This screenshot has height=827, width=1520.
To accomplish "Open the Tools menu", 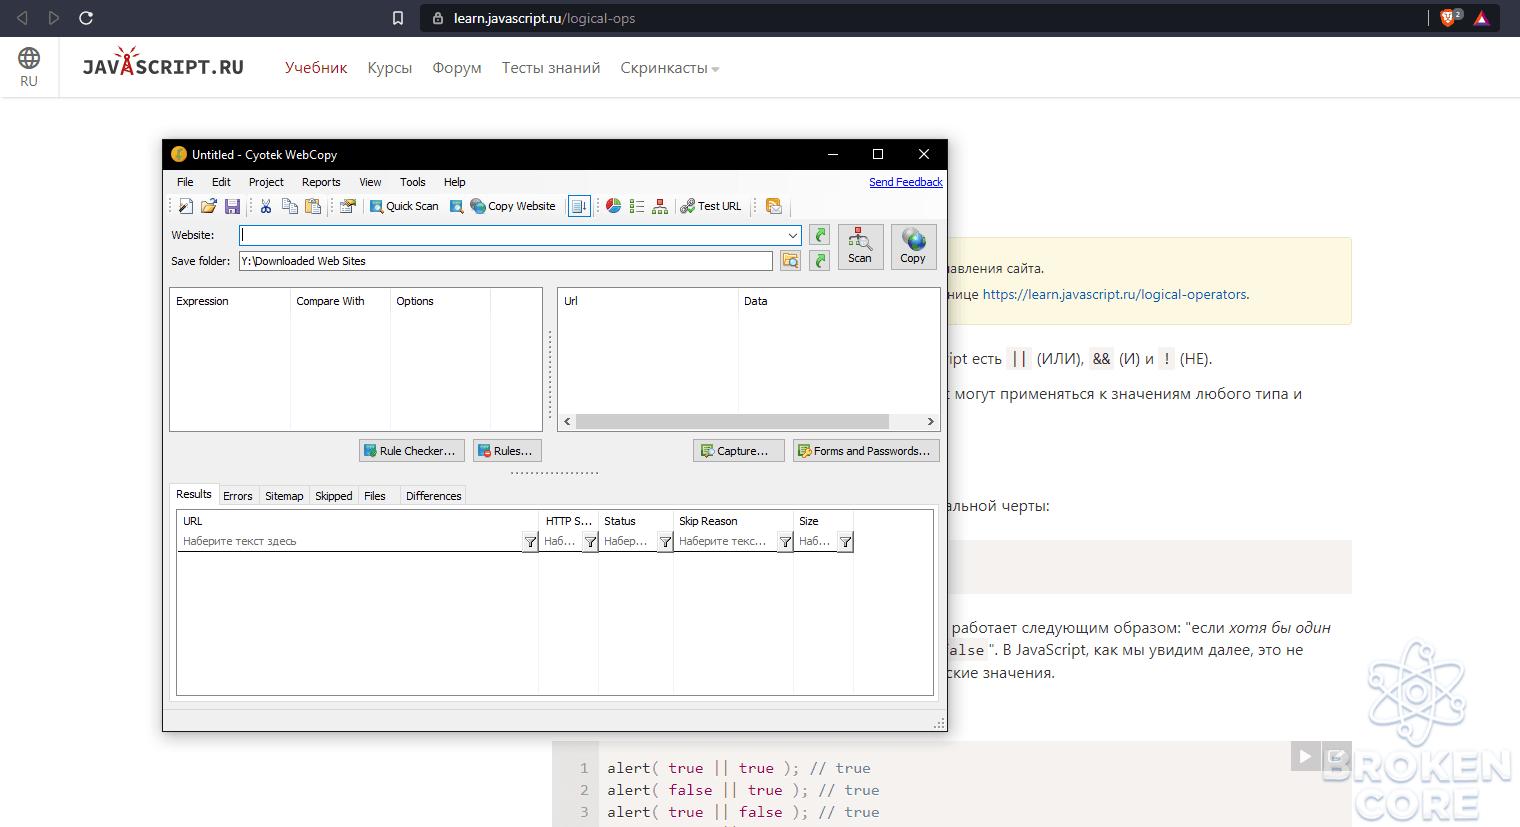I will (413, 182).
